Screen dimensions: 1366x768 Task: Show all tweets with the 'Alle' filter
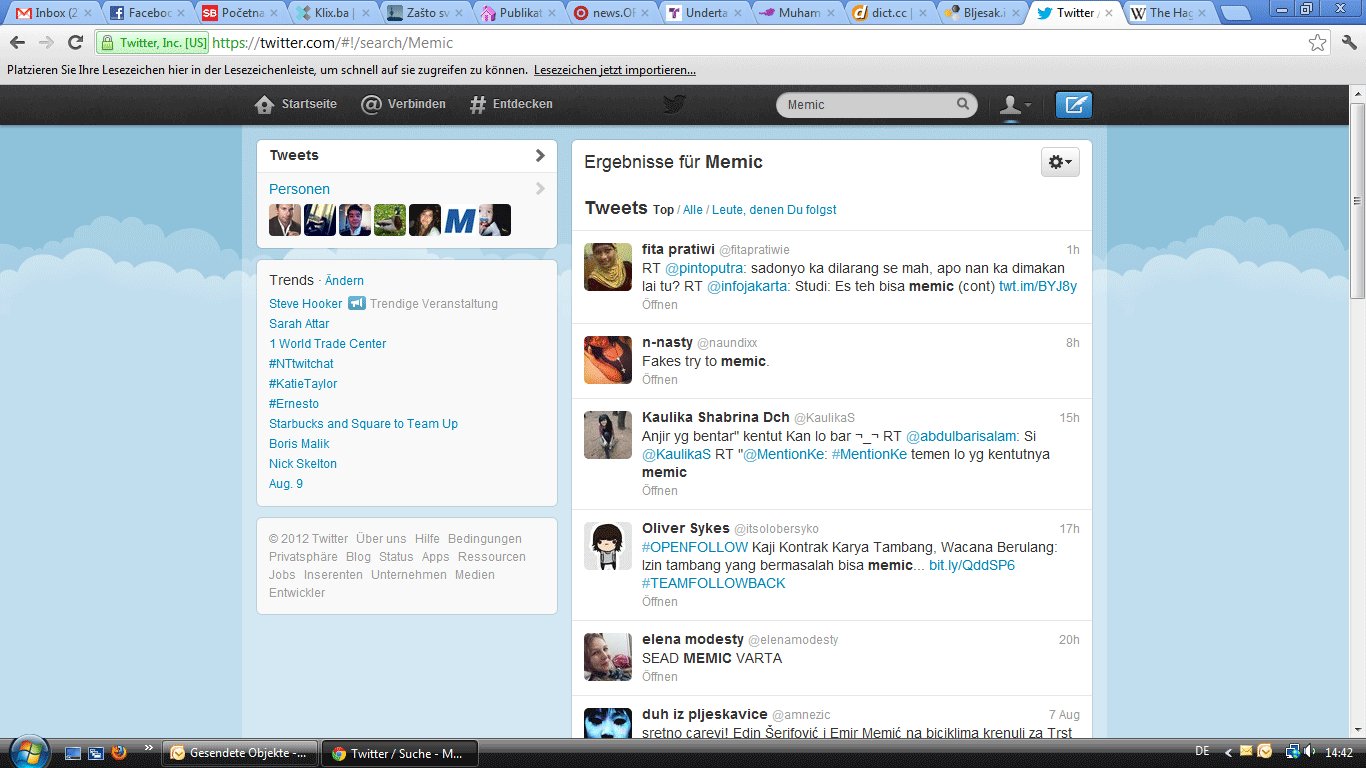[693, 210]
